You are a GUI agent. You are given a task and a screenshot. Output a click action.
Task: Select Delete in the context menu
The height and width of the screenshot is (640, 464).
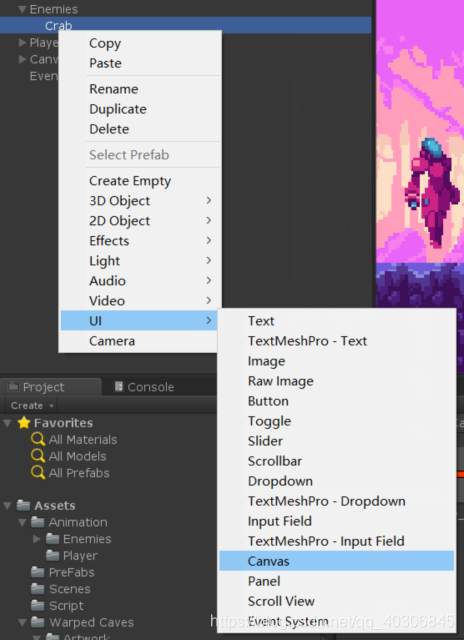pos(140,129)
